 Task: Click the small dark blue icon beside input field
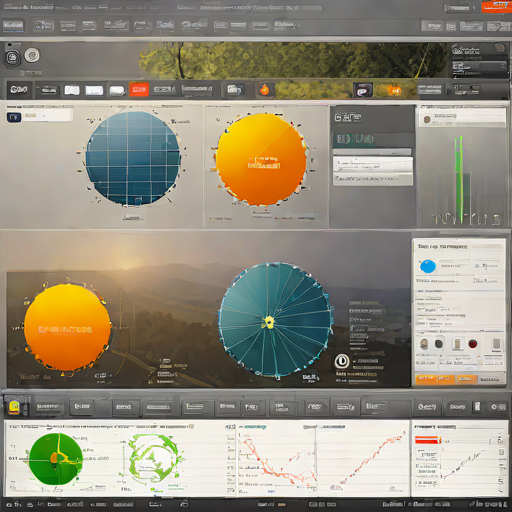tap(14, 117)
